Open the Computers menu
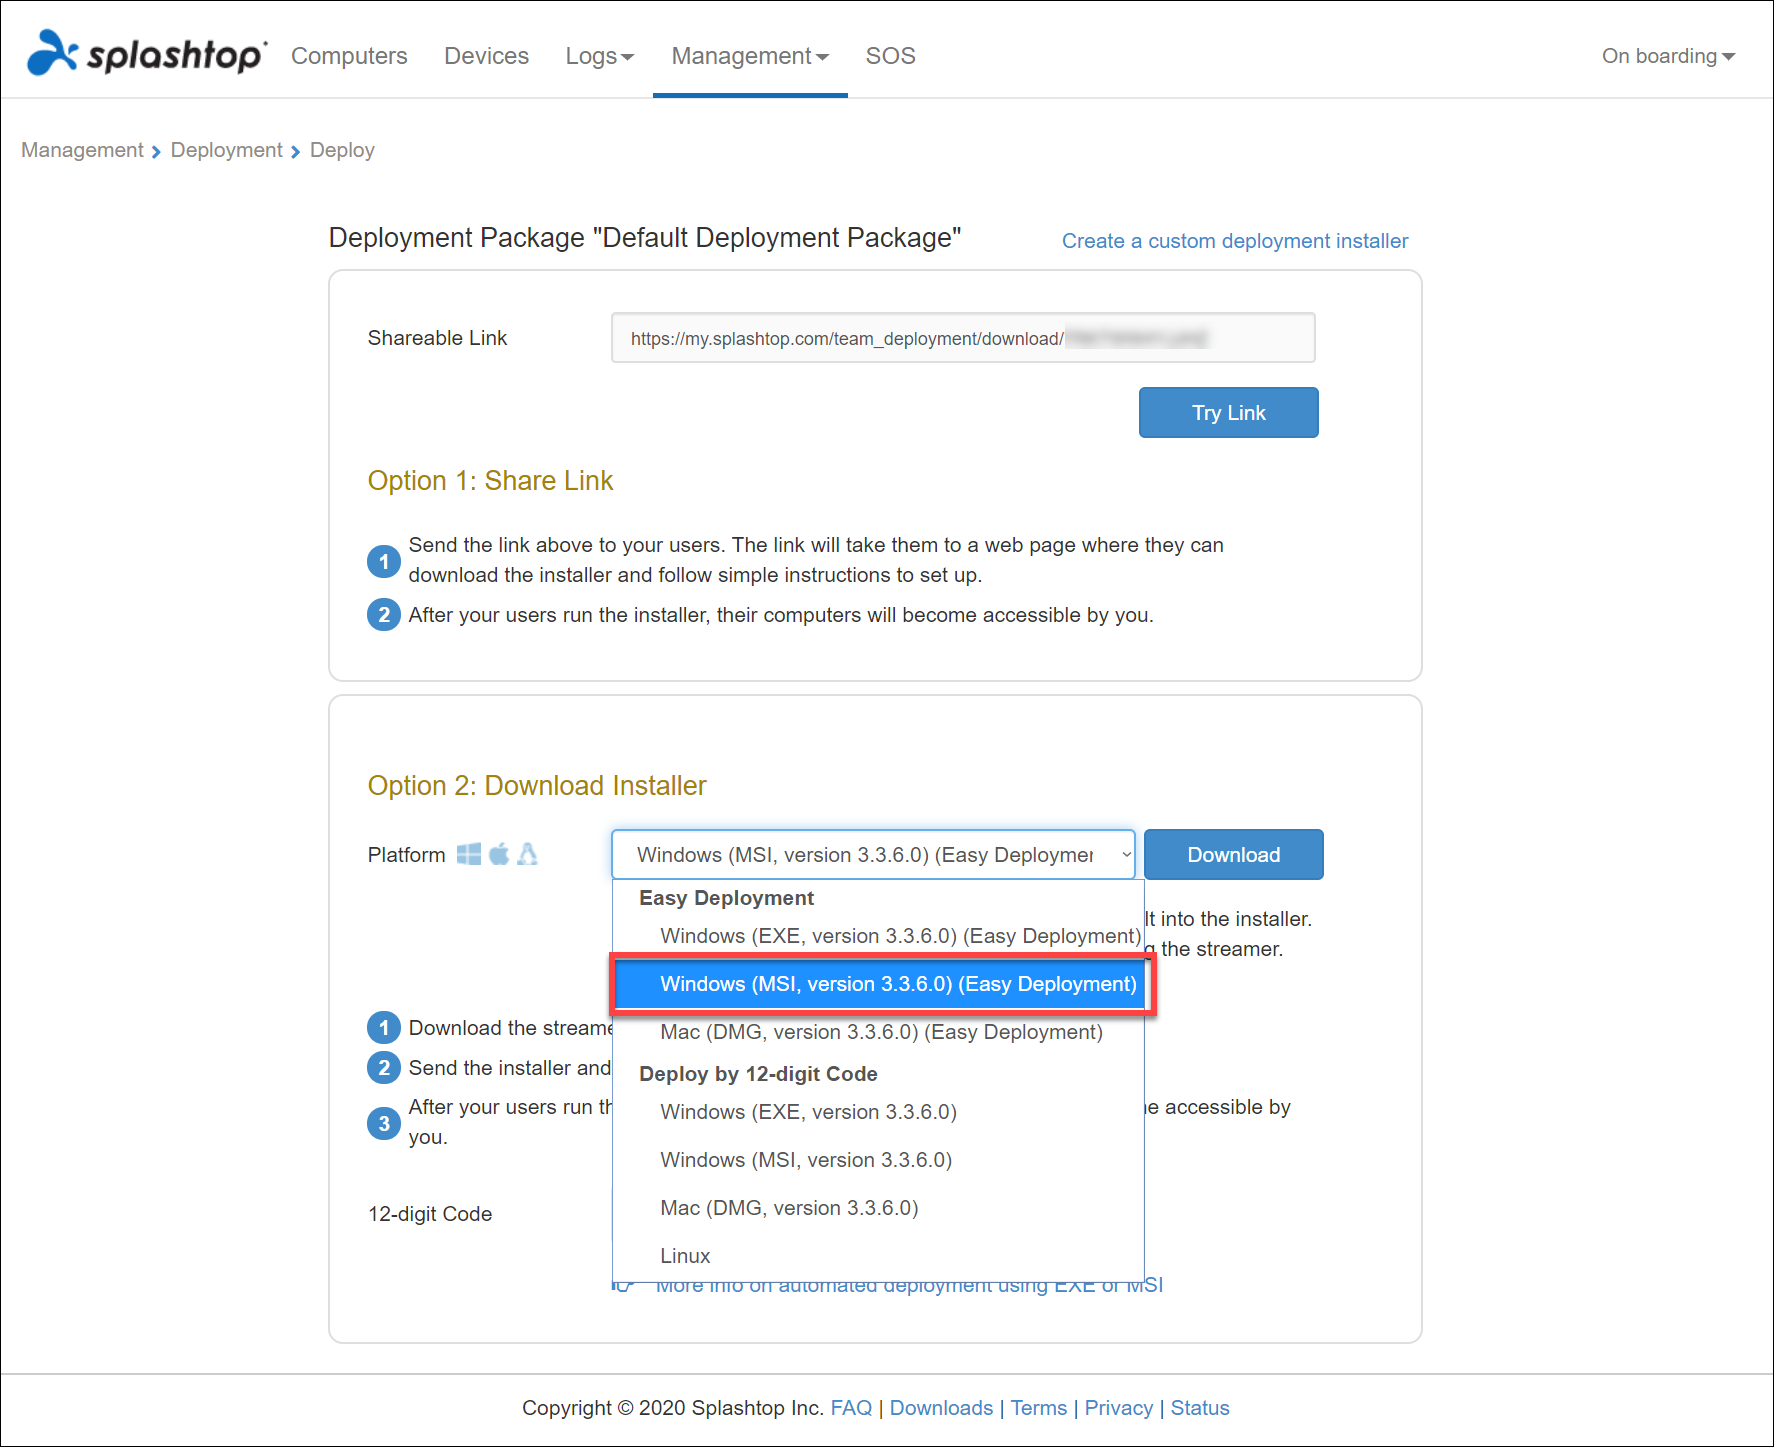 [x=349, y=56]
